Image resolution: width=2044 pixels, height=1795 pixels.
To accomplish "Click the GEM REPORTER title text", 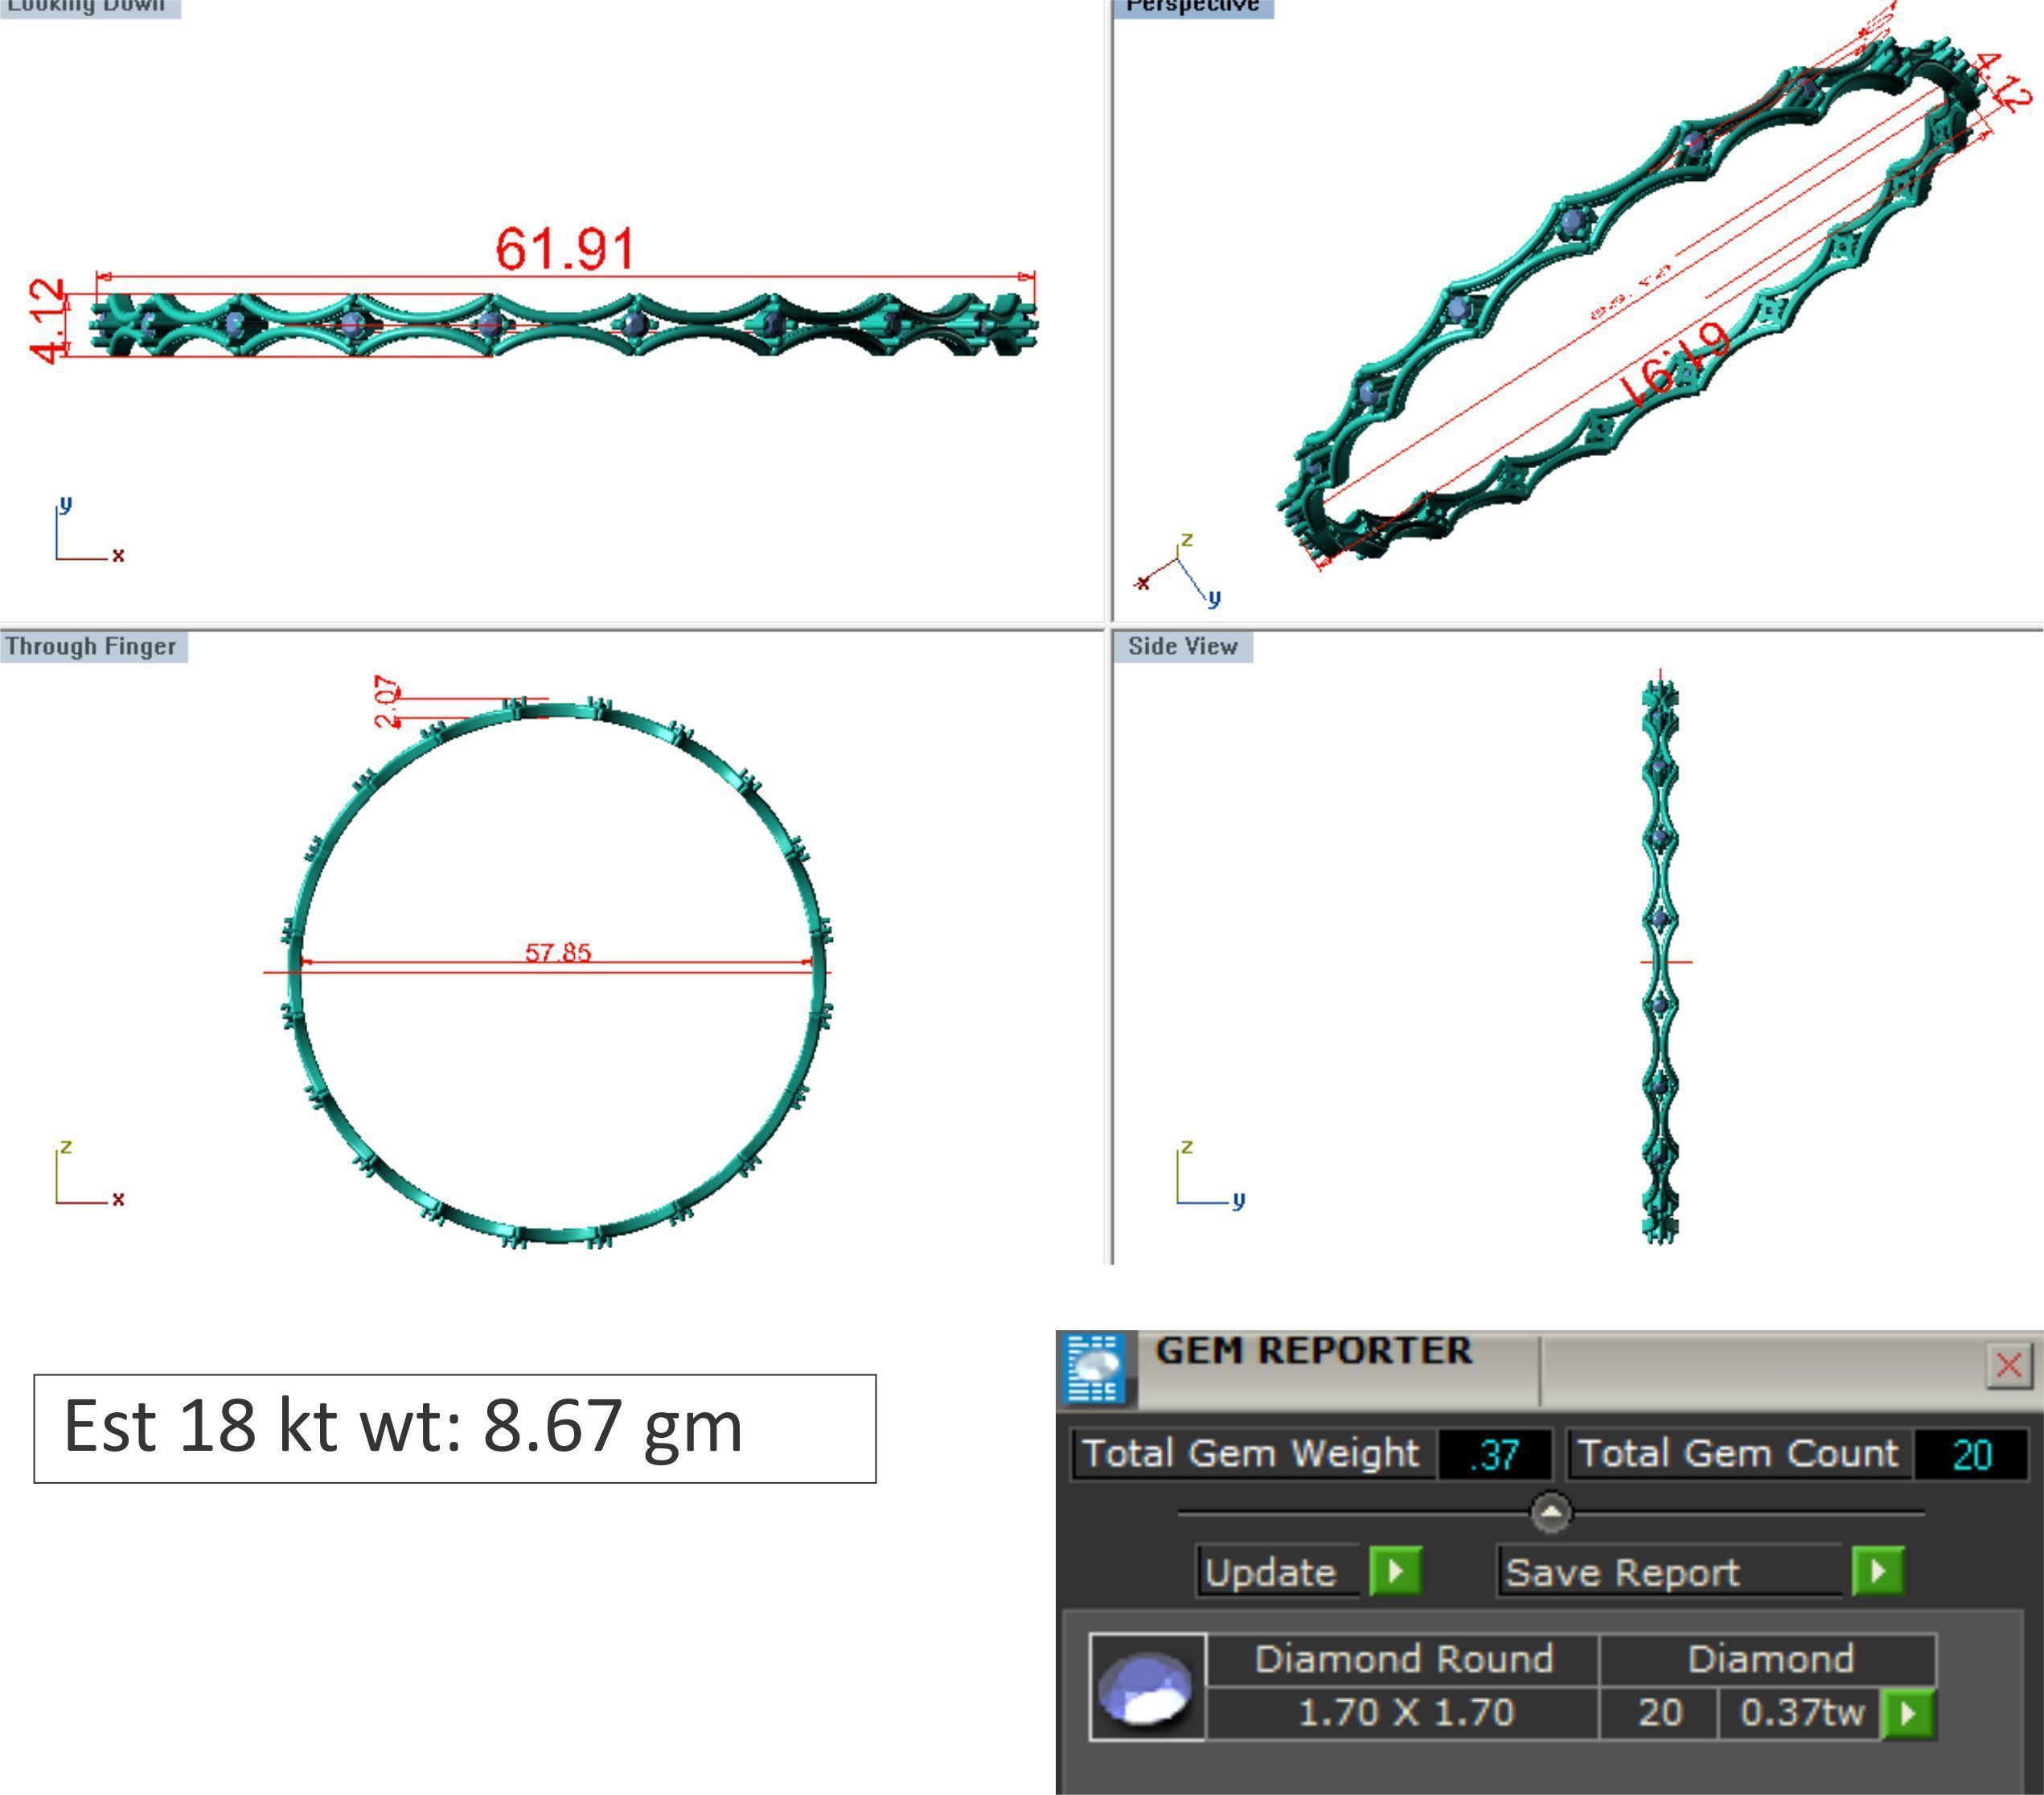I will click(1313, 1351).
